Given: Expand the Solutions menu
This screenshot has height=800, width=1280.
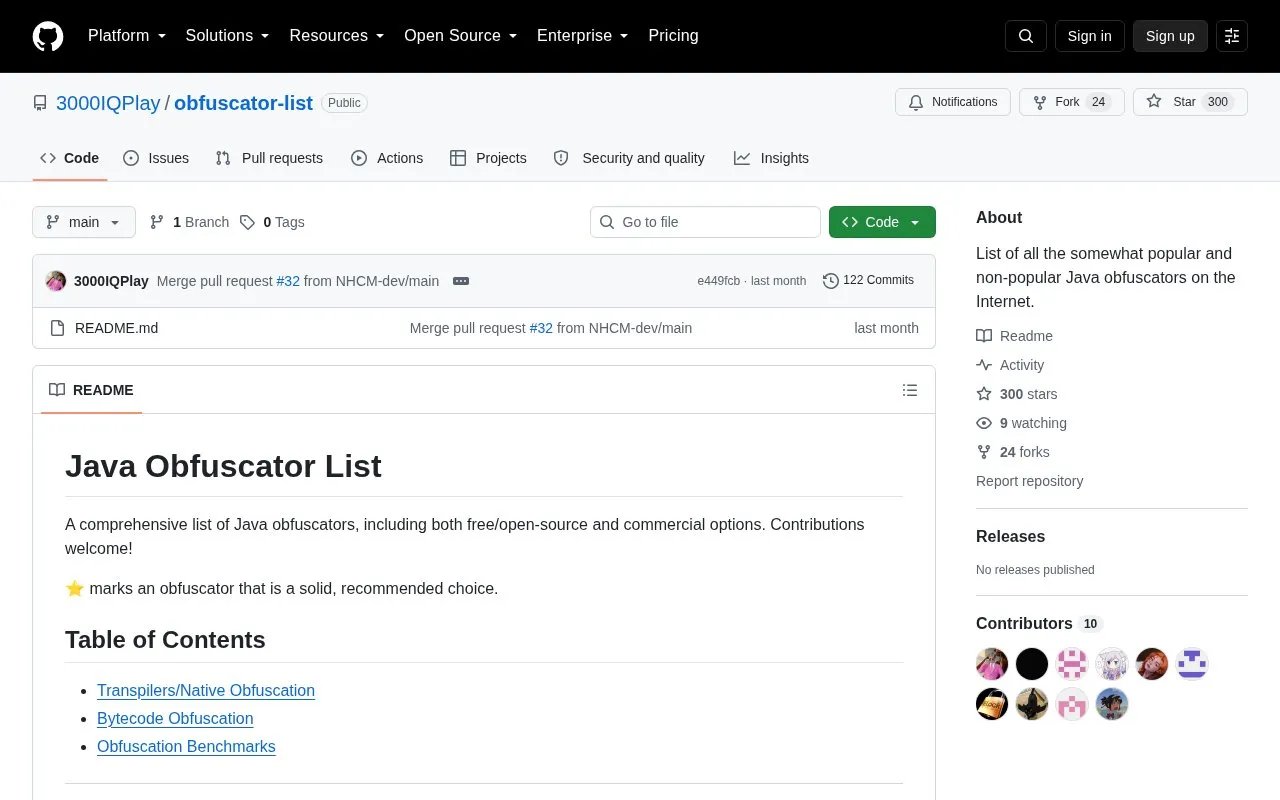Looking at the screenshot, I should pyautogui.click(x=228, y=36).
